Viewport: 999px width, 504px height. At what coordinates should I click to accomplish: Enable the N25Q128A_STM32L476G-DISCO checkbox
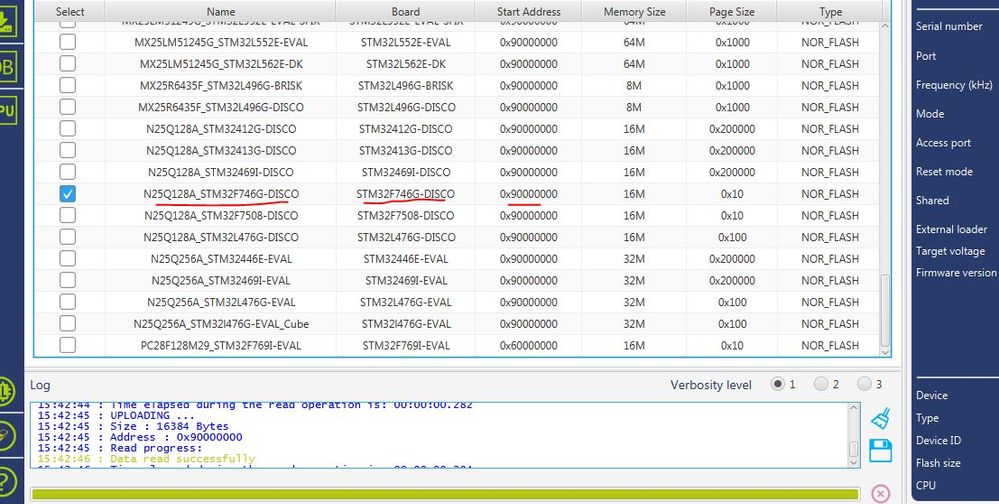pos(67,237)
